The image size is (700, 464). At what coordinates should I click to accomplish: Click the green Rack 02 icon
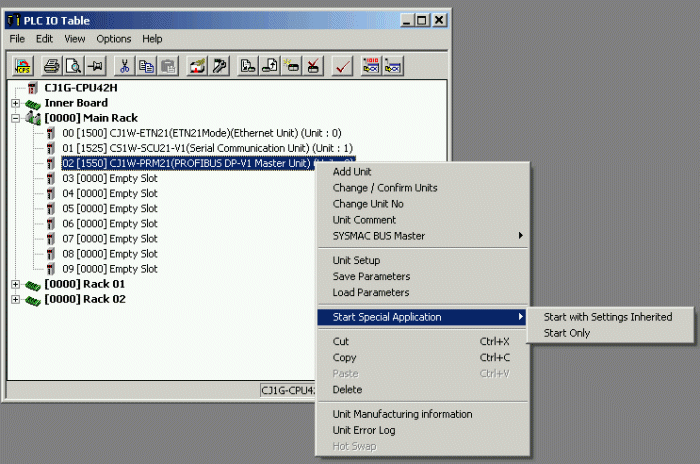tap(33, 300)
